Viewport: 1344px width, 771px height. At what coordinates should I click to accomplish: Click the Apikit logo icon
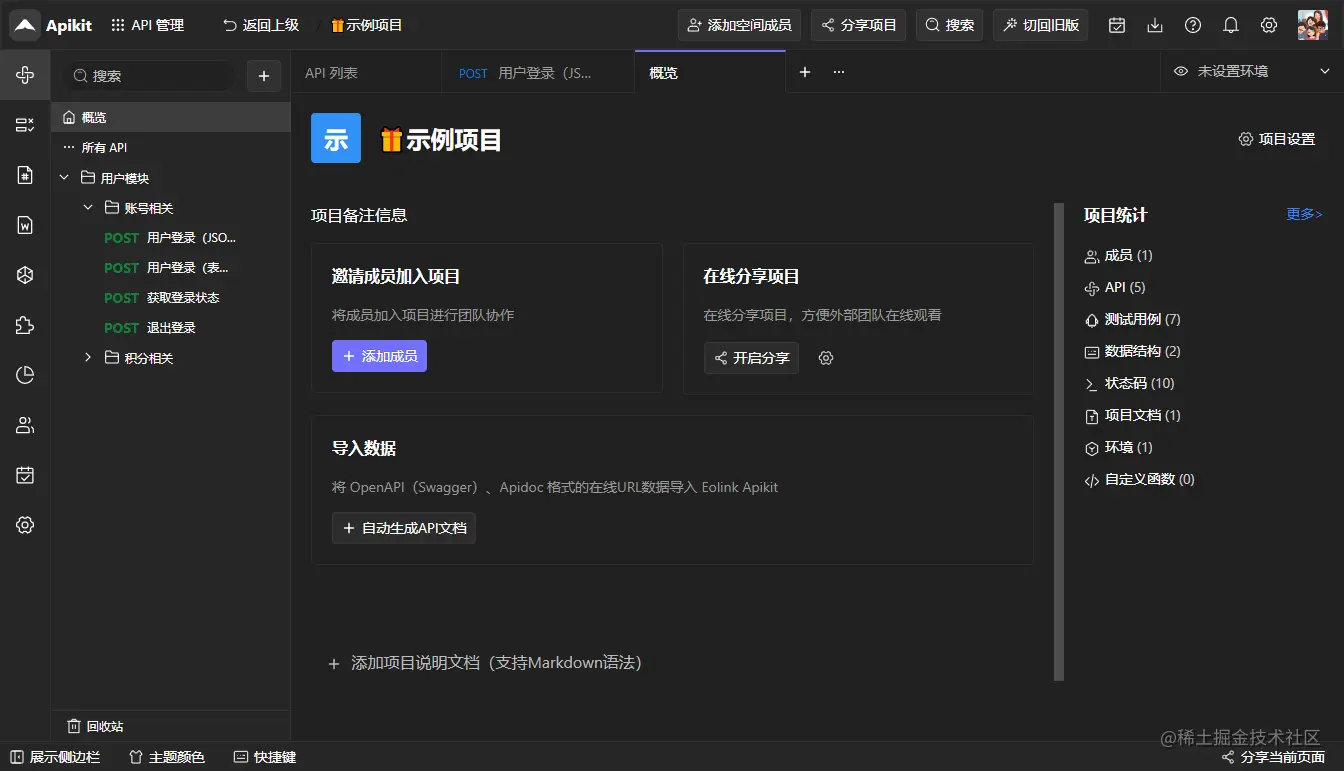[x=26, y=25]
